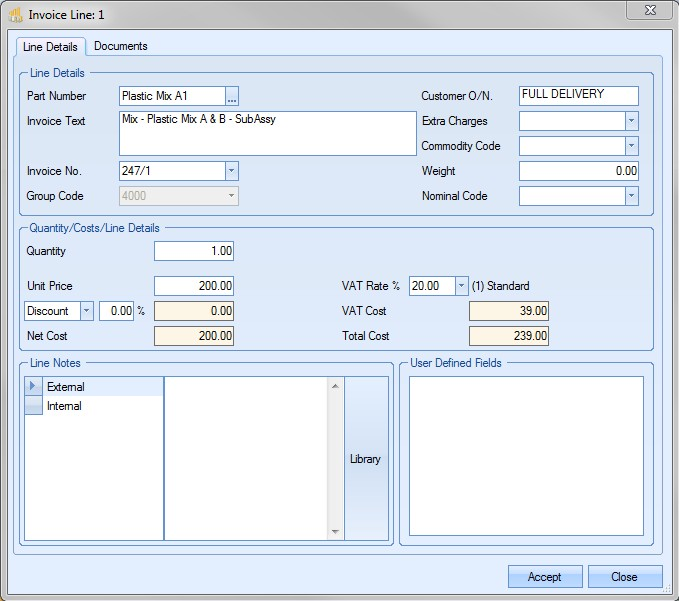
Task: Switch to the Documents tab
Action: pyautogui.click(x=121, y=46)
